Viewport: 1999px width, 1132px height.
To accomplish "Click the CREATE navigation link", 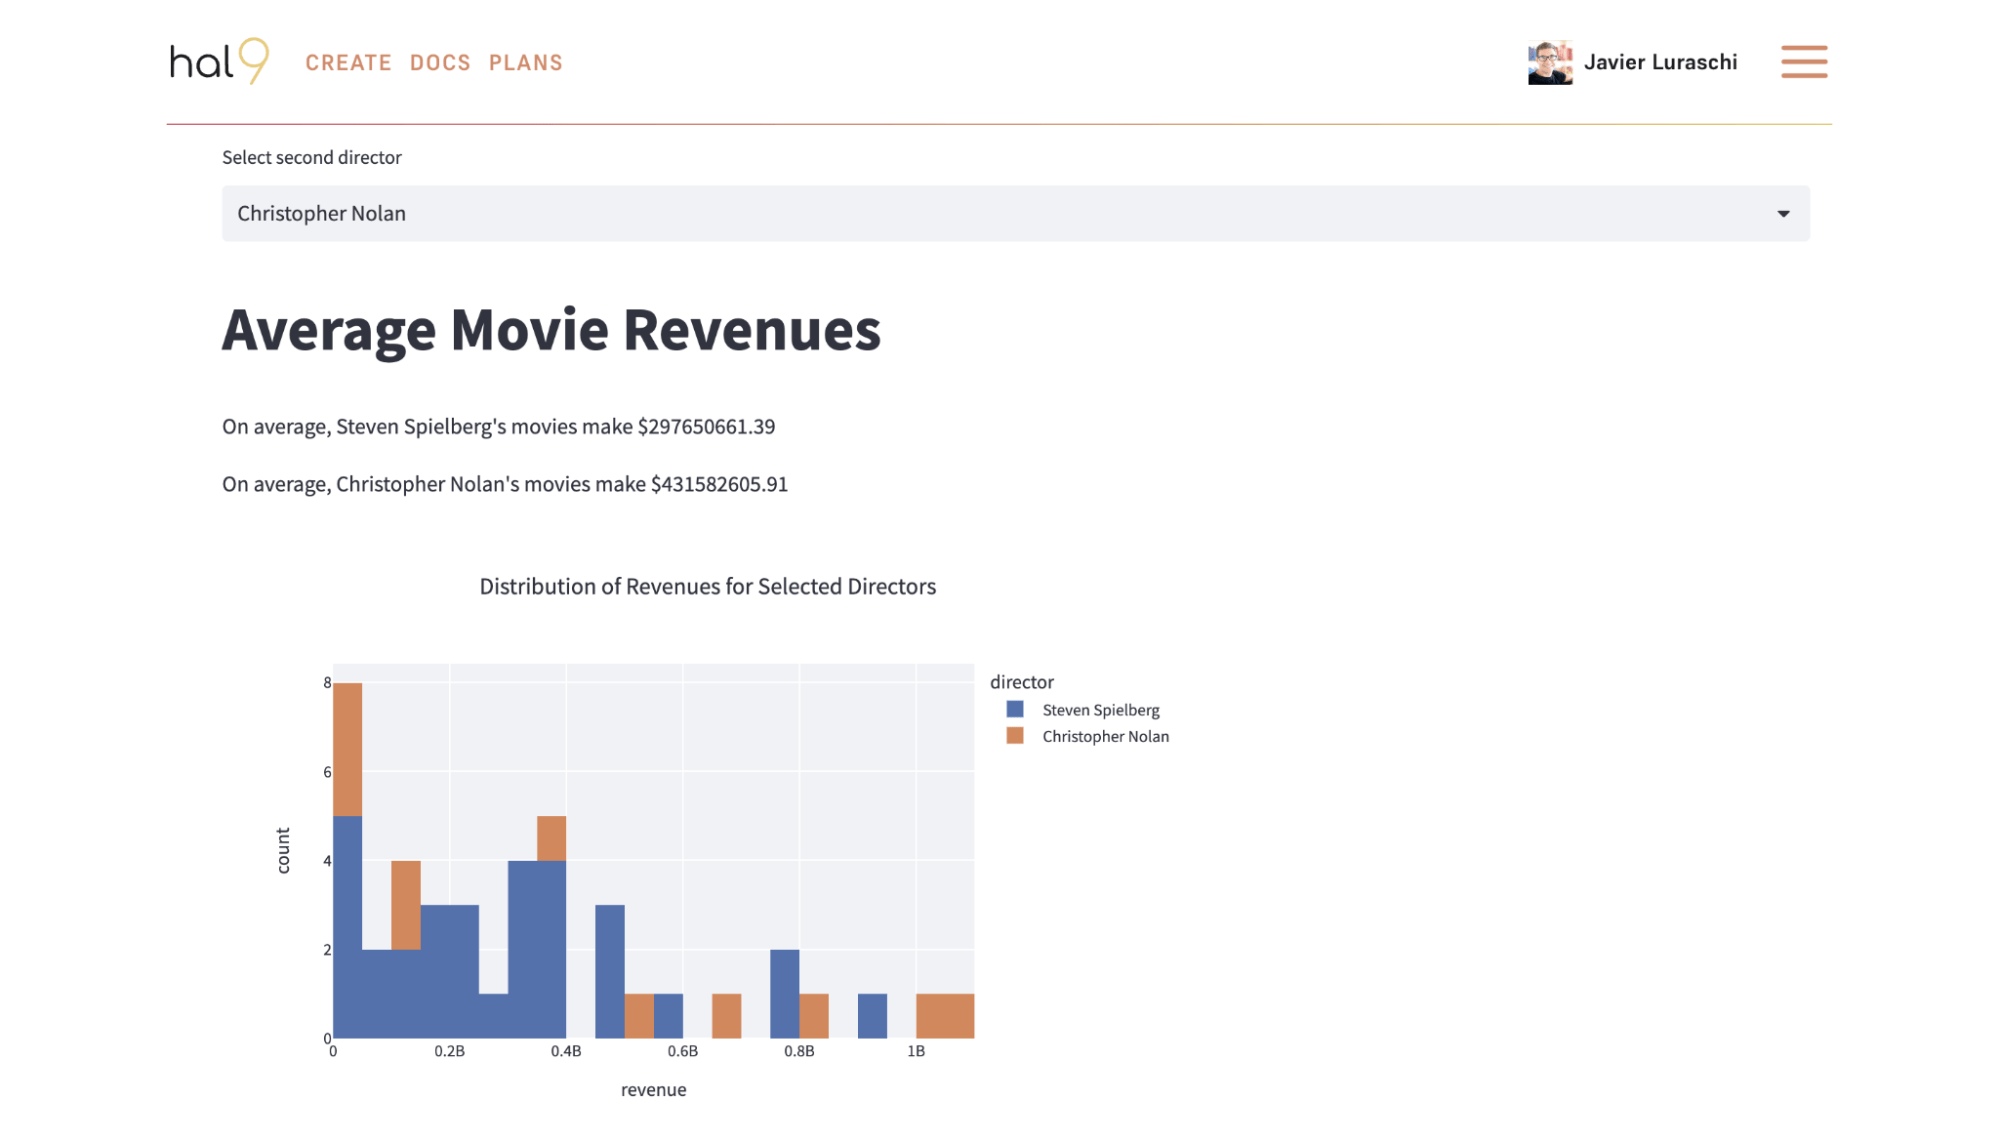I will click(348, 62).
